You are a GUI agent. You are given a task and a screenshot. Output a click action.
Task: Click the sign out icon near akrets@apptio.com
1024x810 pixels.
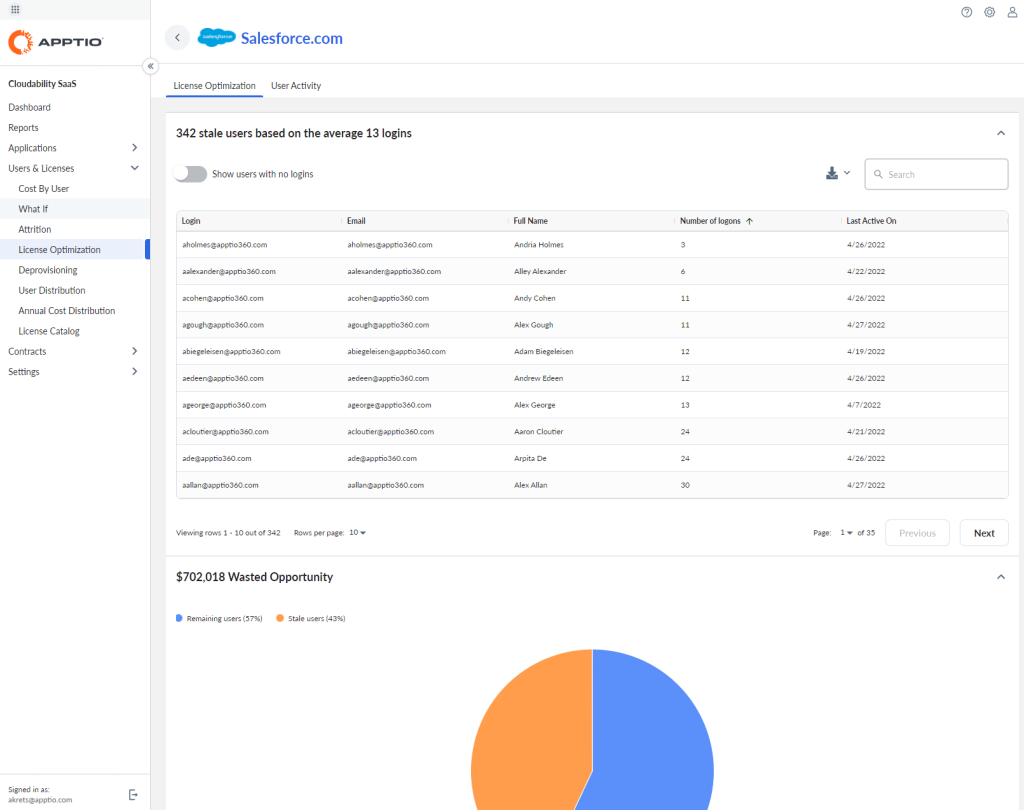pyautogui.click(x=133, y=794)
